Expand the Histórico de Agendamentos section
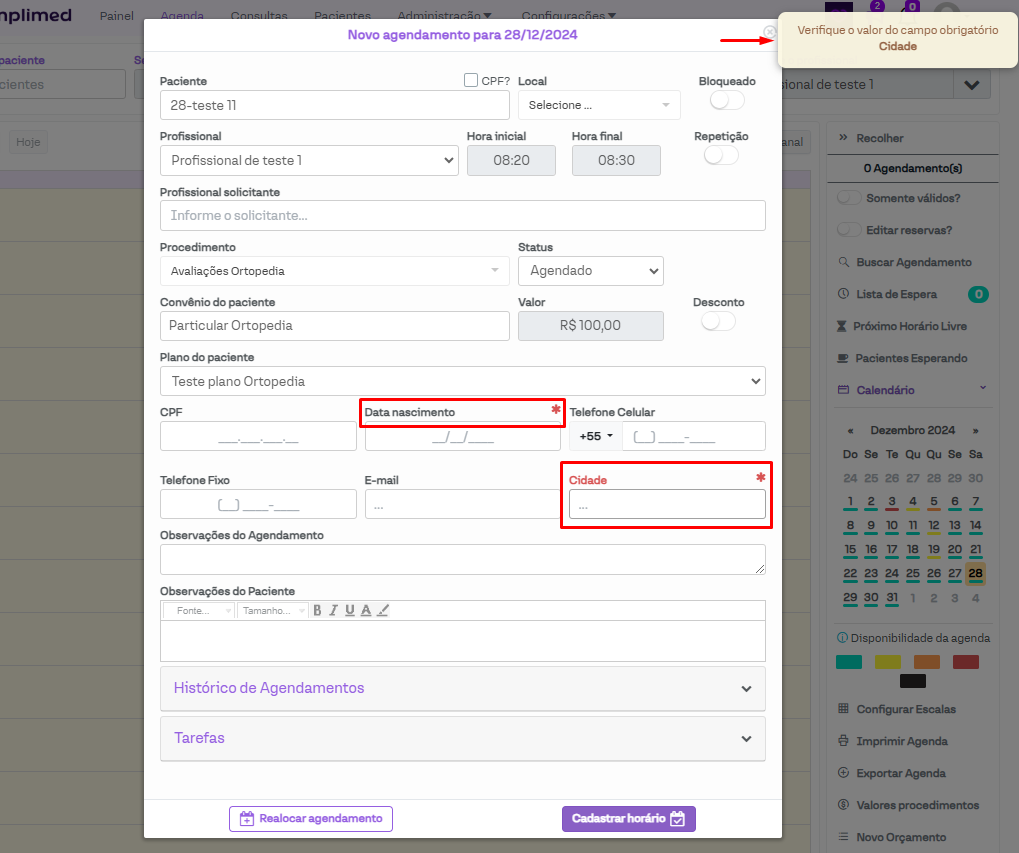Image resolution: width=1019 pixels, height=853 pixels. click(x=463, y=688)
